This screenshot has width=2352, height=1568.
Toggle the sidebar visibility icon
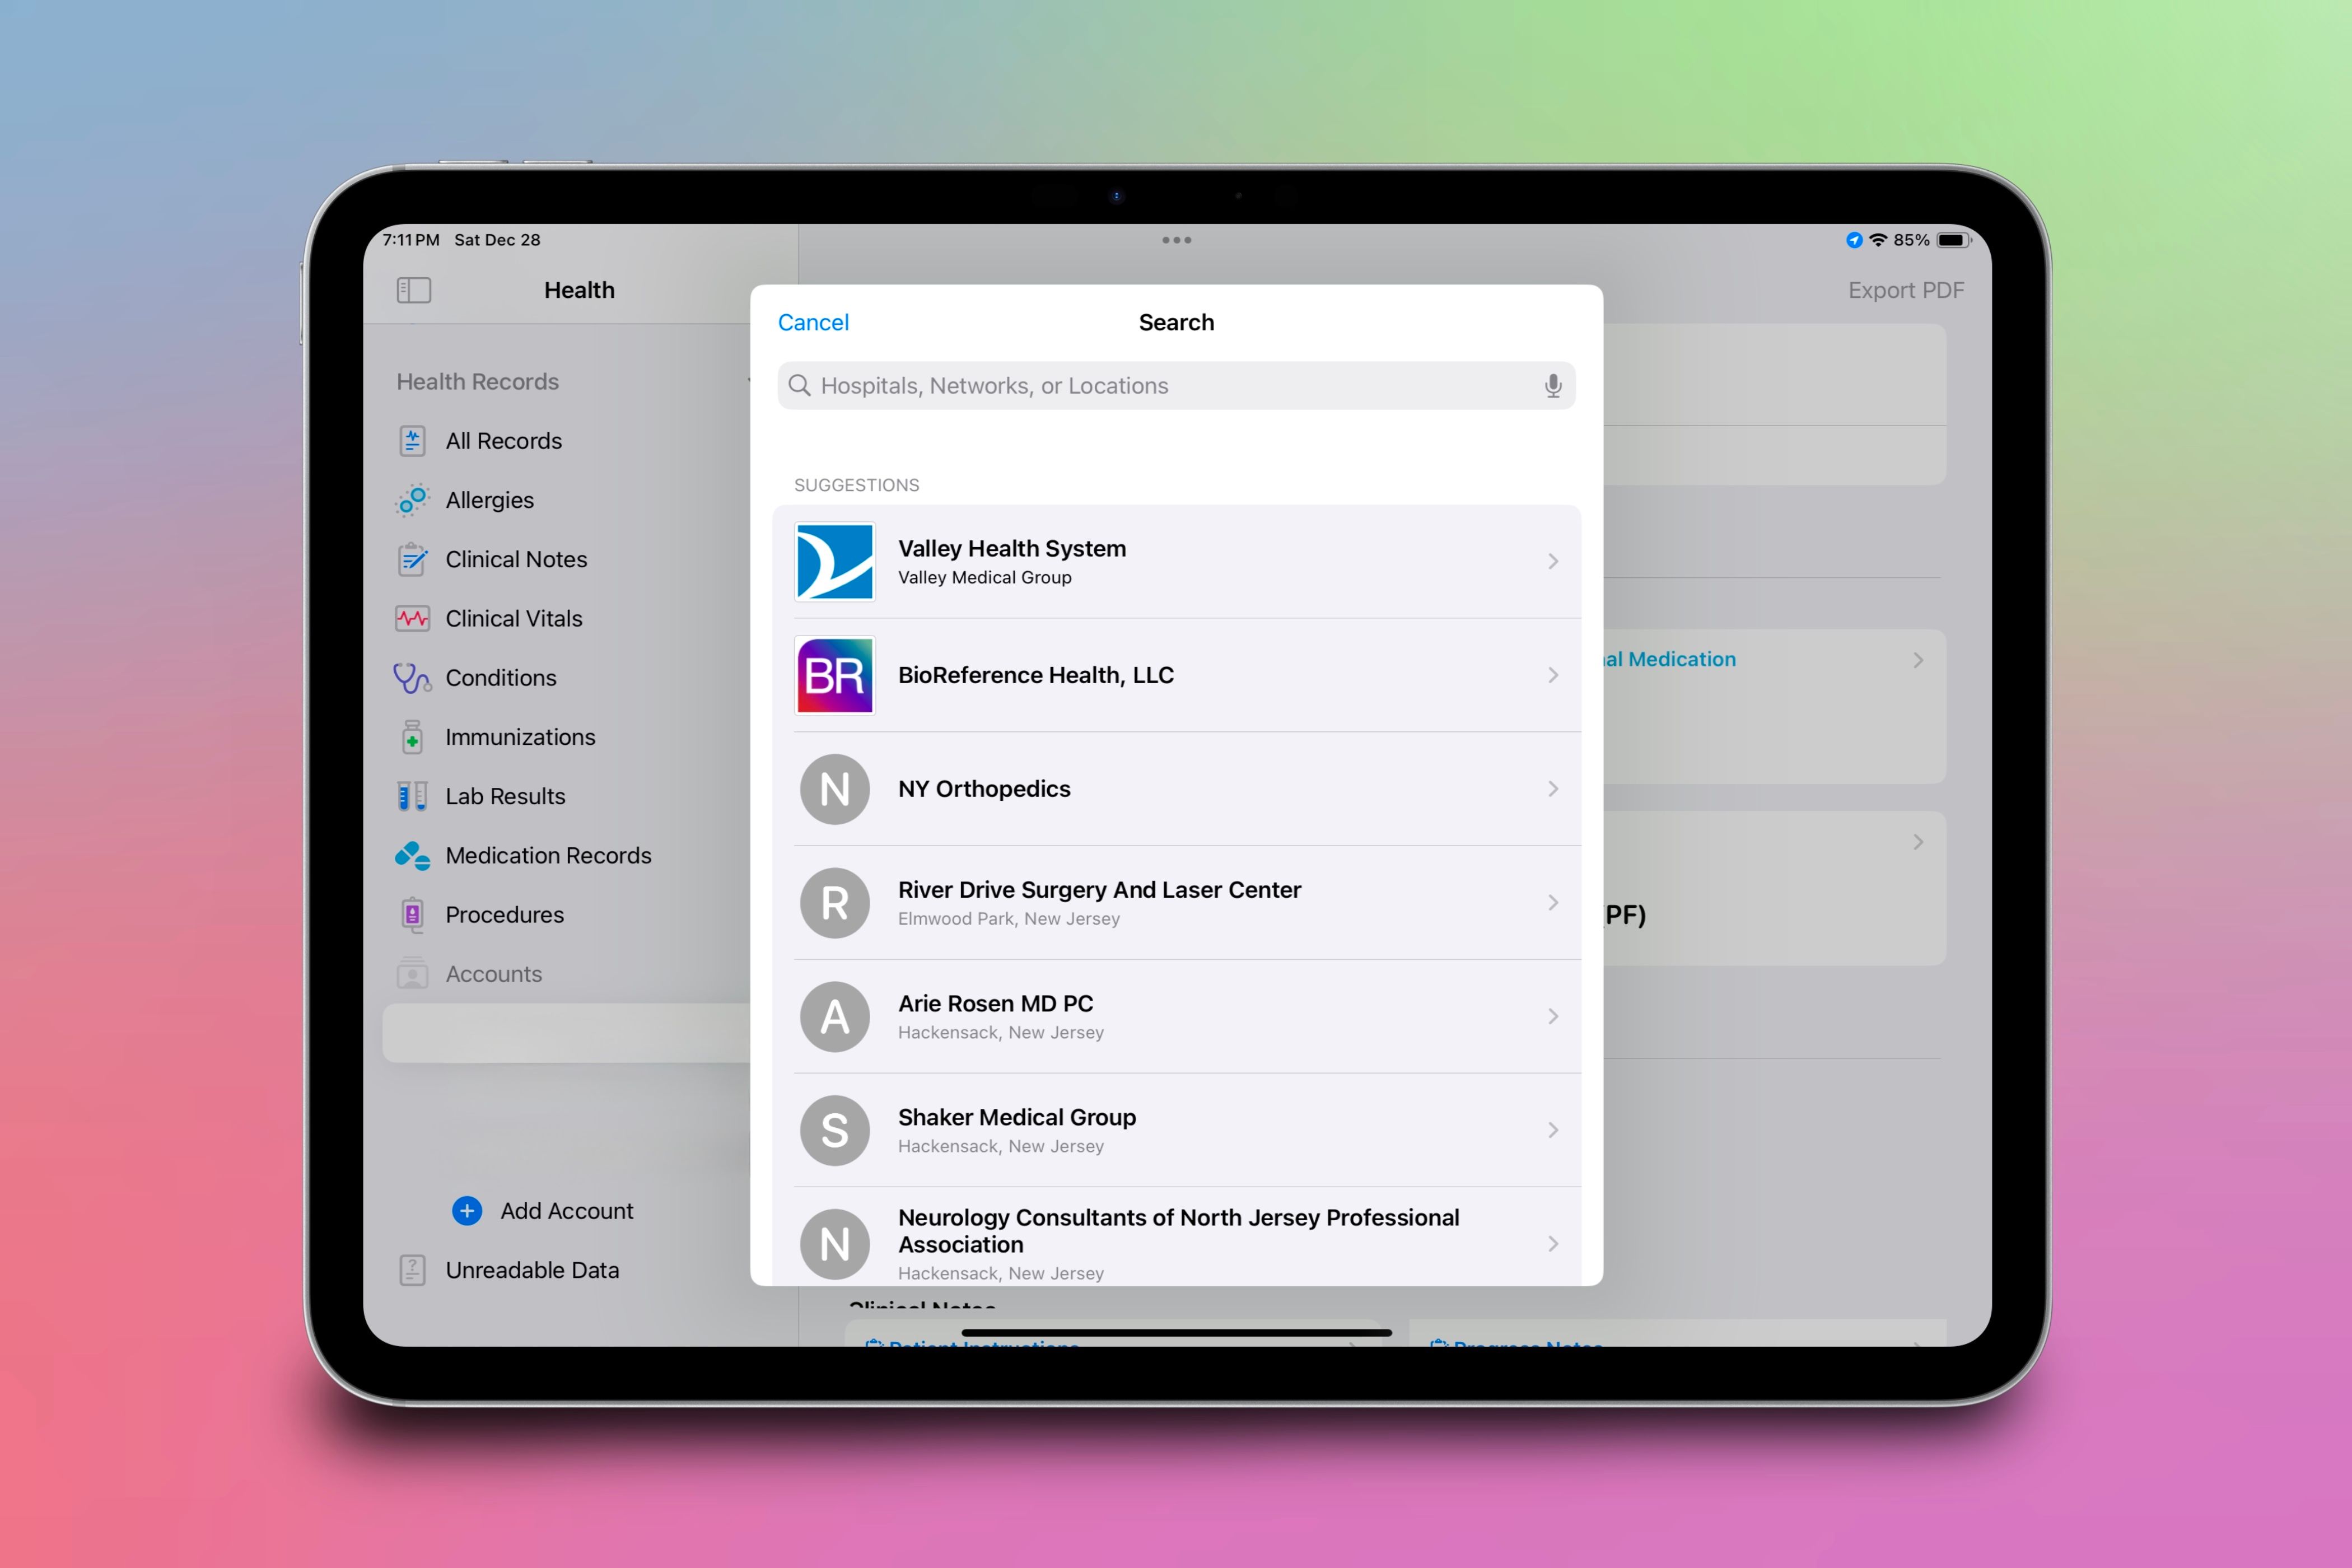pos(413,290)
